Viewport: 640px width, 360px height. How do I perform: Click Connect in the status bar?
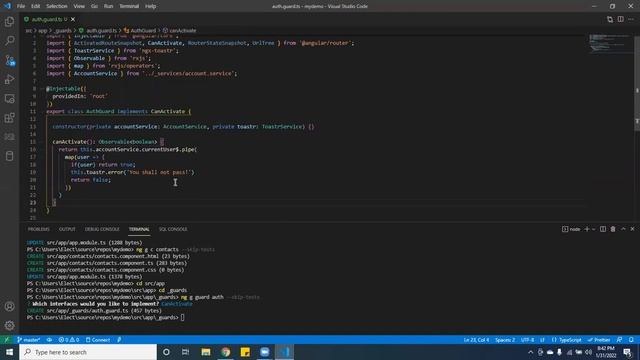98,340
